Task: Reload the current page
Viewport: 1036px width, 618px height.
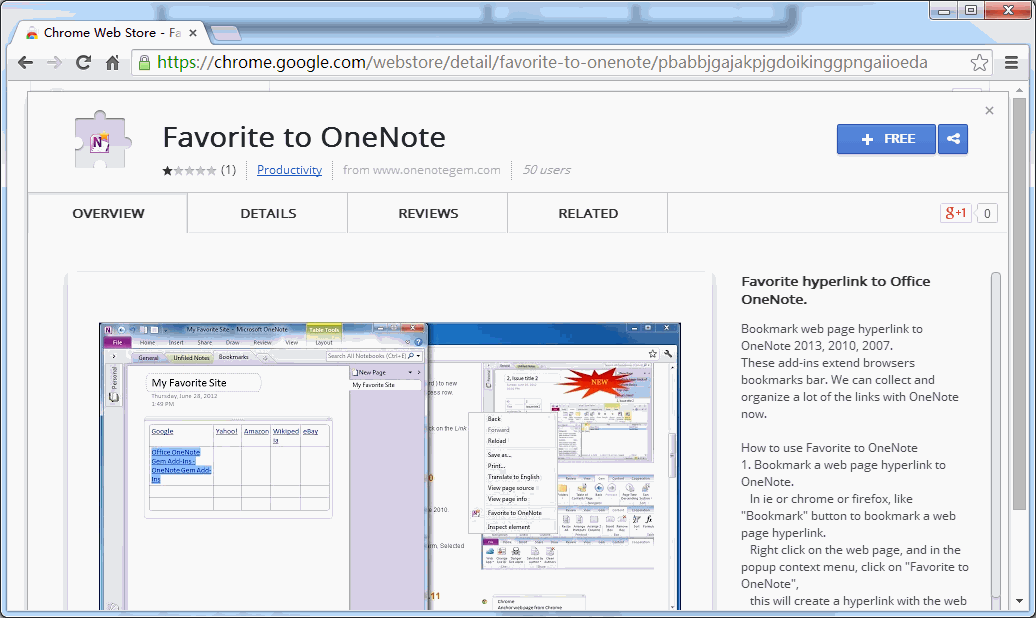Action: pos(83,63)
